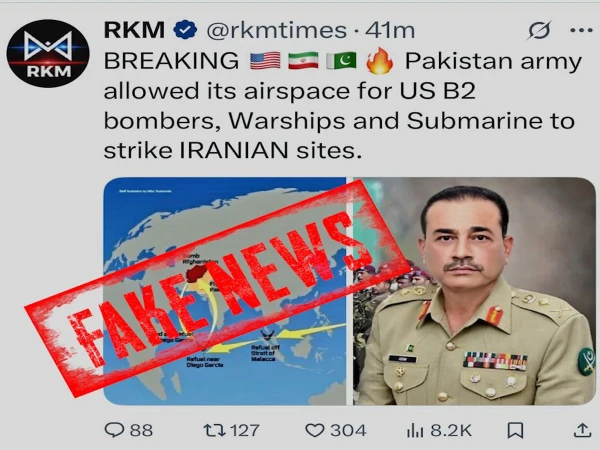This screenshot has width=600, height=450.
Task: Click the 127 reposts count
Action: click(x=245, y=430)
